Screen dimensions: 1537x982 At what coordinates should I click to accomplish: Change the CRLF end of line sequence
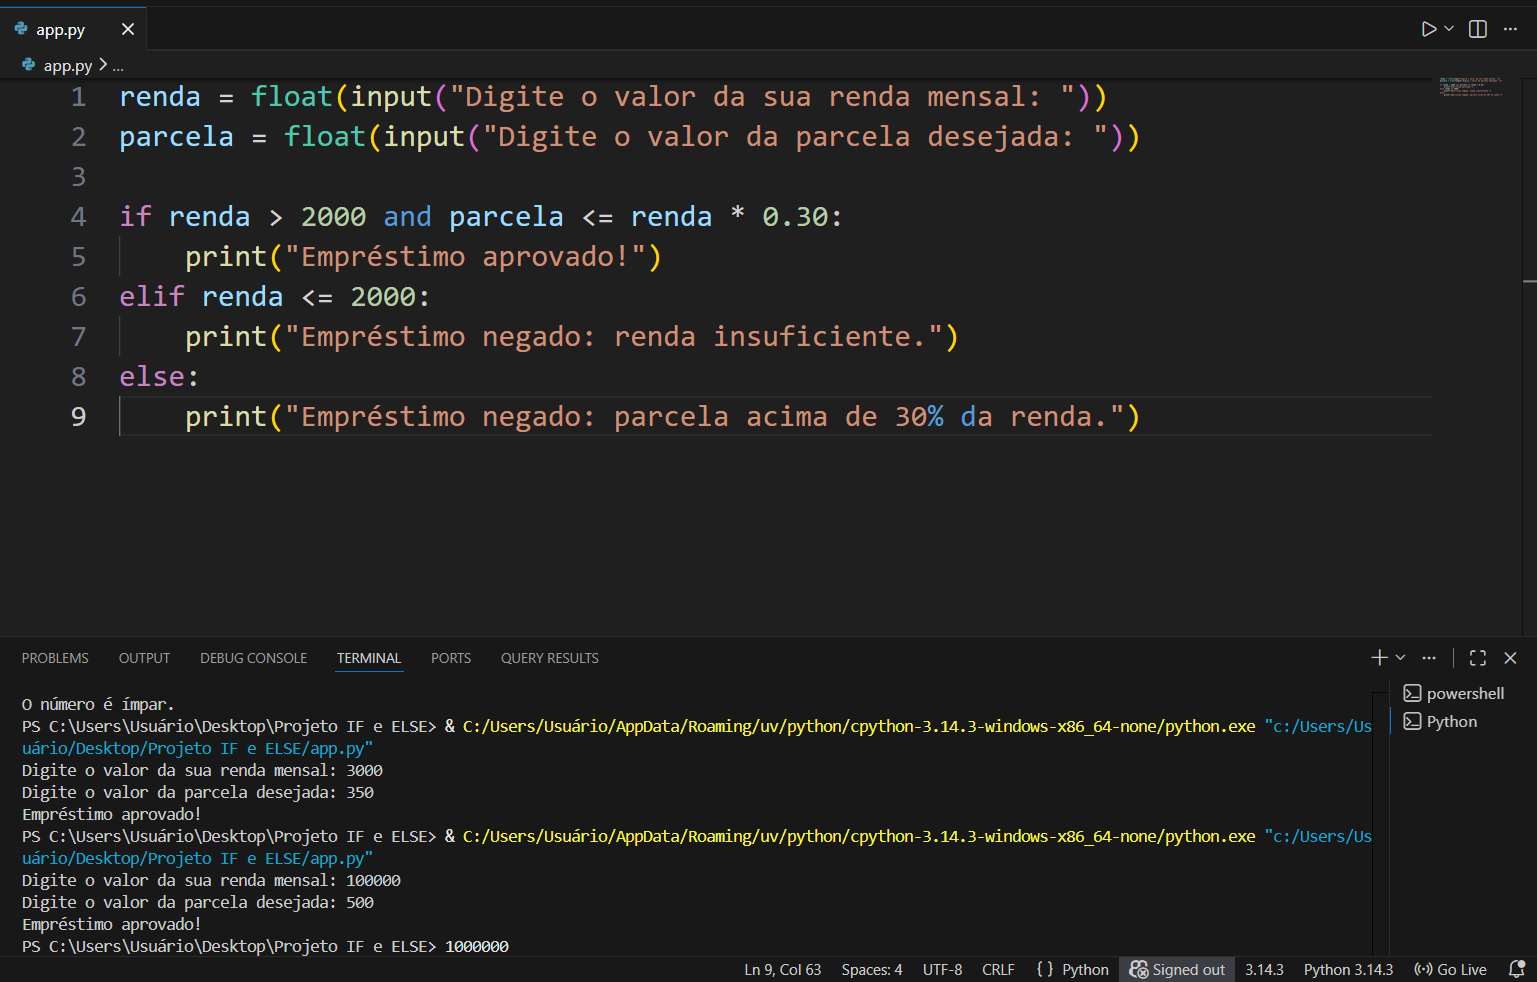click(x=998, y=969)
